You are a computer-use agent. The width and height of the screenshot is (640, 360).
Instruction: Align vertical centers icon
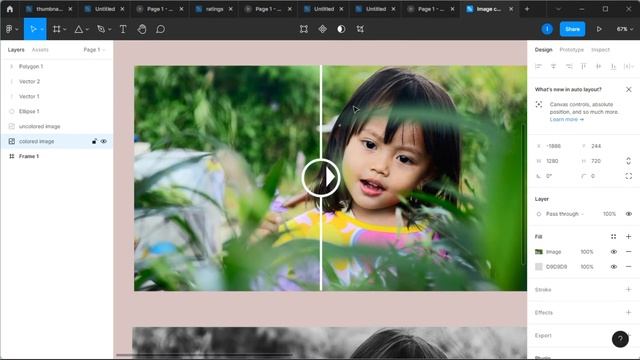coord(598,66)
